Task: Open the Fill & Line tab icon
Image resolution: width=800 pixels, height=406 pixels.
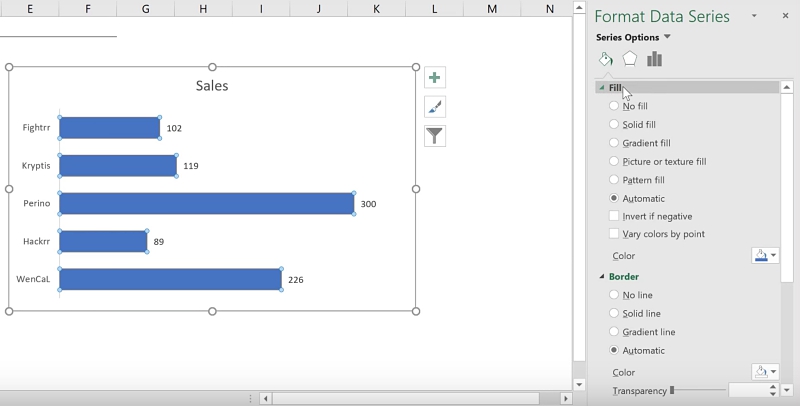Action: click(606, 60)
